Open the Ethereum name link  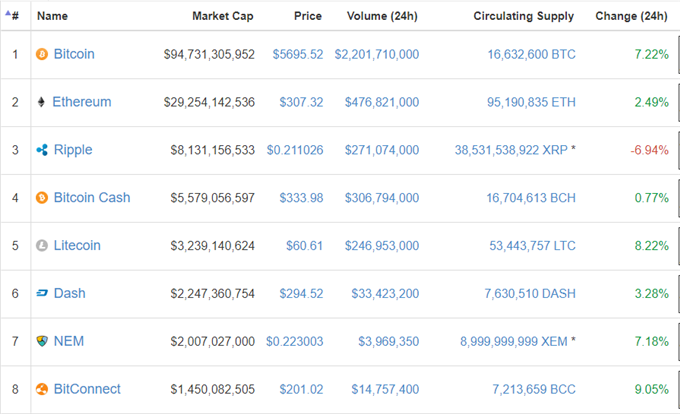tap(82, 102)
